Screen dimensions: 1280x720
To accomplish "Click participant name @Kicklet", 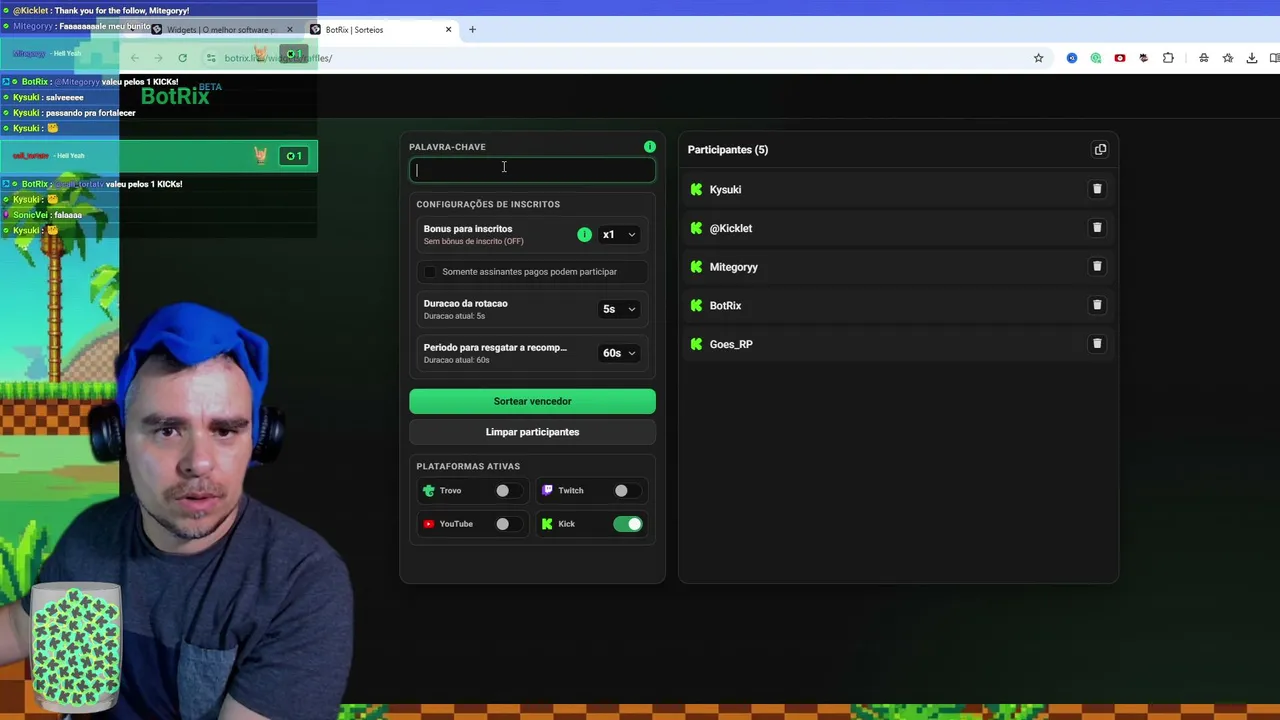I will [730, 228].
